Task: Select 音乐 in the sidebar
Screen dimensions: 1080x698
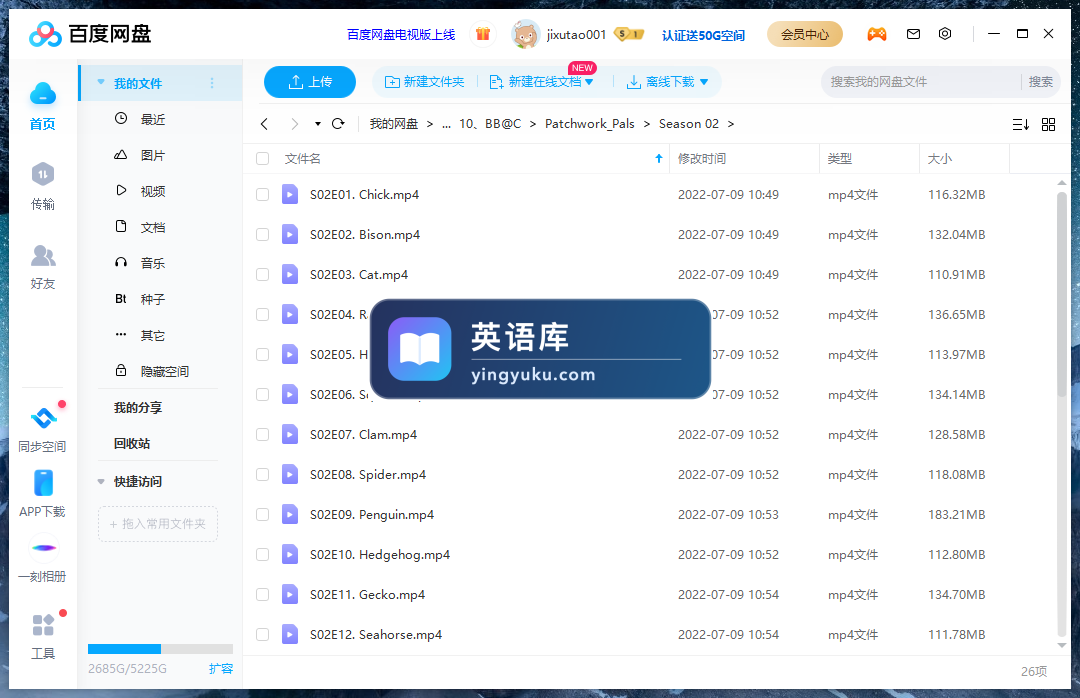Action: [x=153, y=263]
